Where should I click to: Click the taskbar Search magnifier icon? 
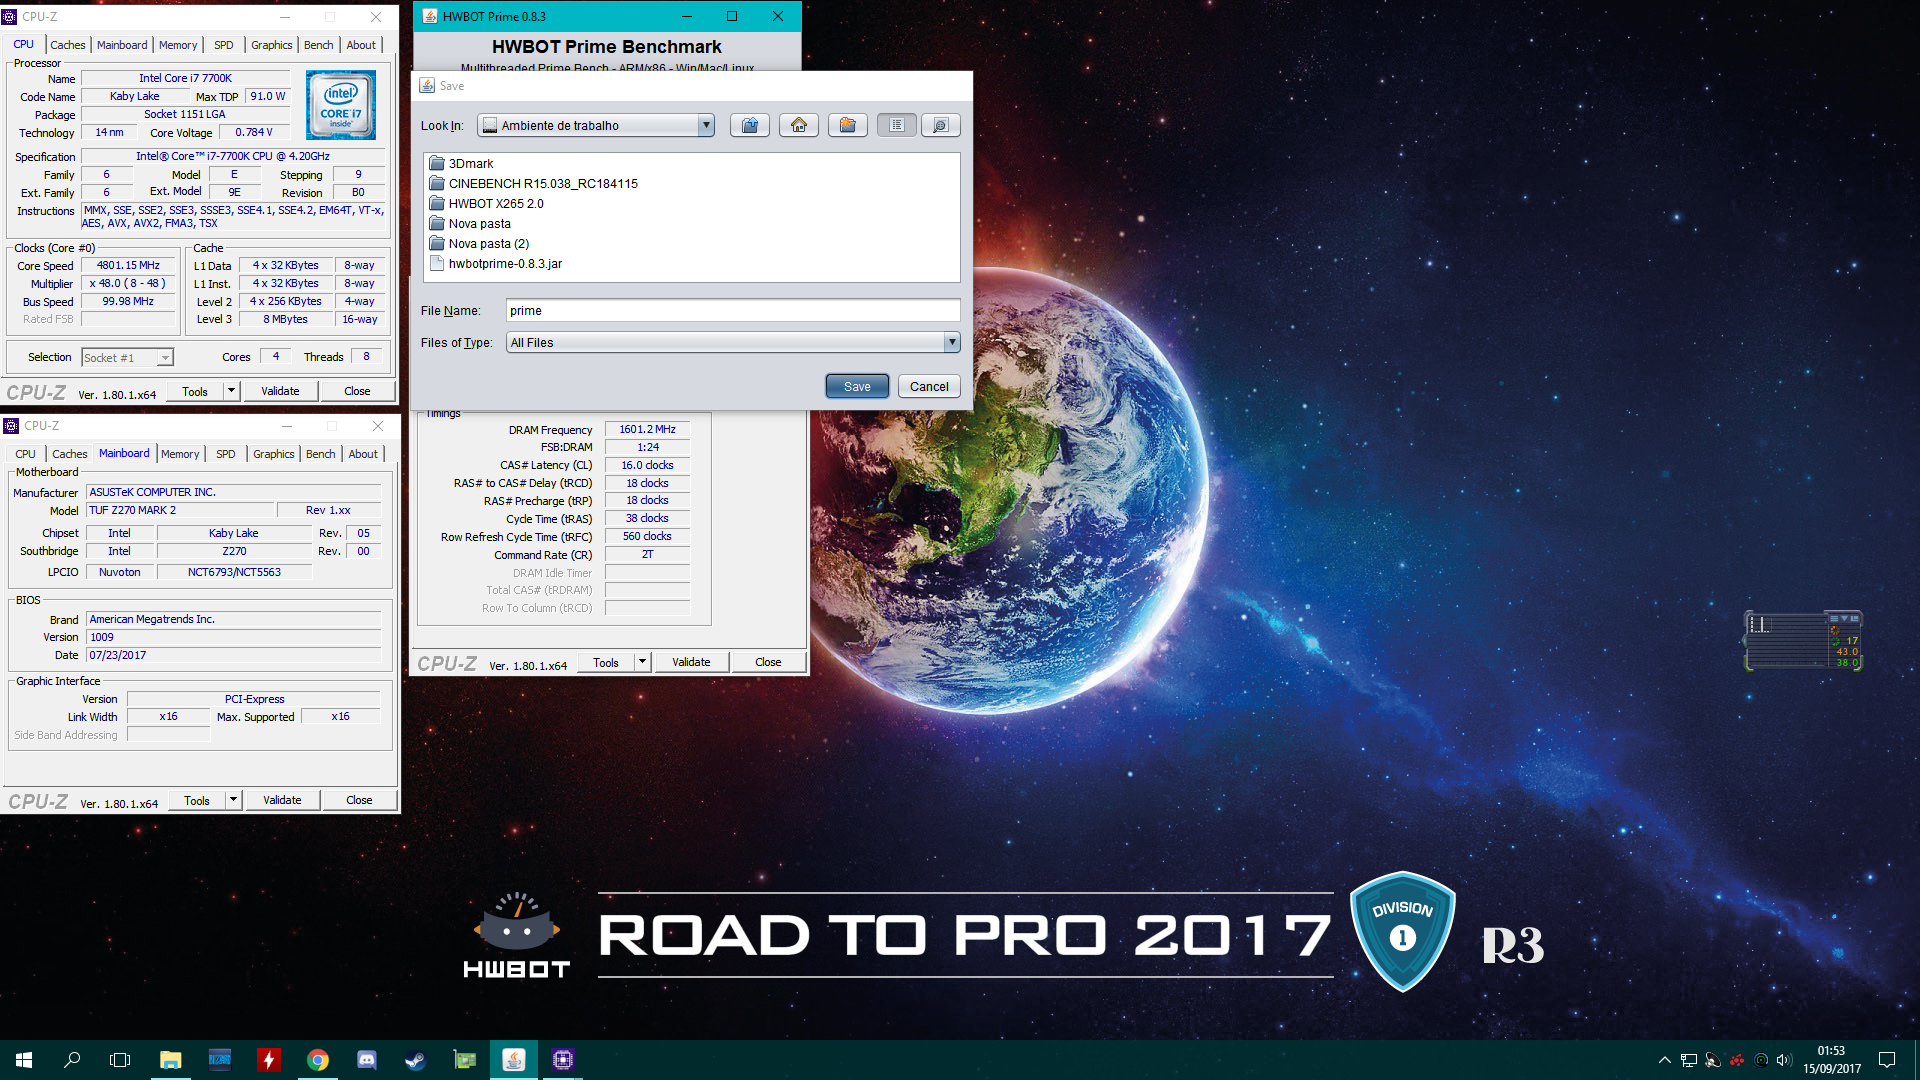coord(72,1060)
